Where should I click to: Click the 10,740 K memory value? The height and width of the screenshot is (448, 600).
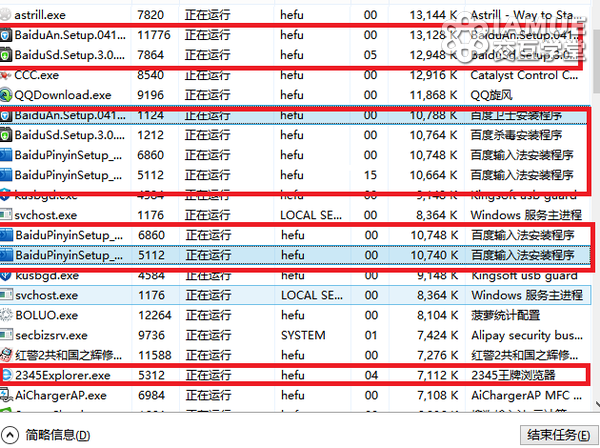(434, 255)
